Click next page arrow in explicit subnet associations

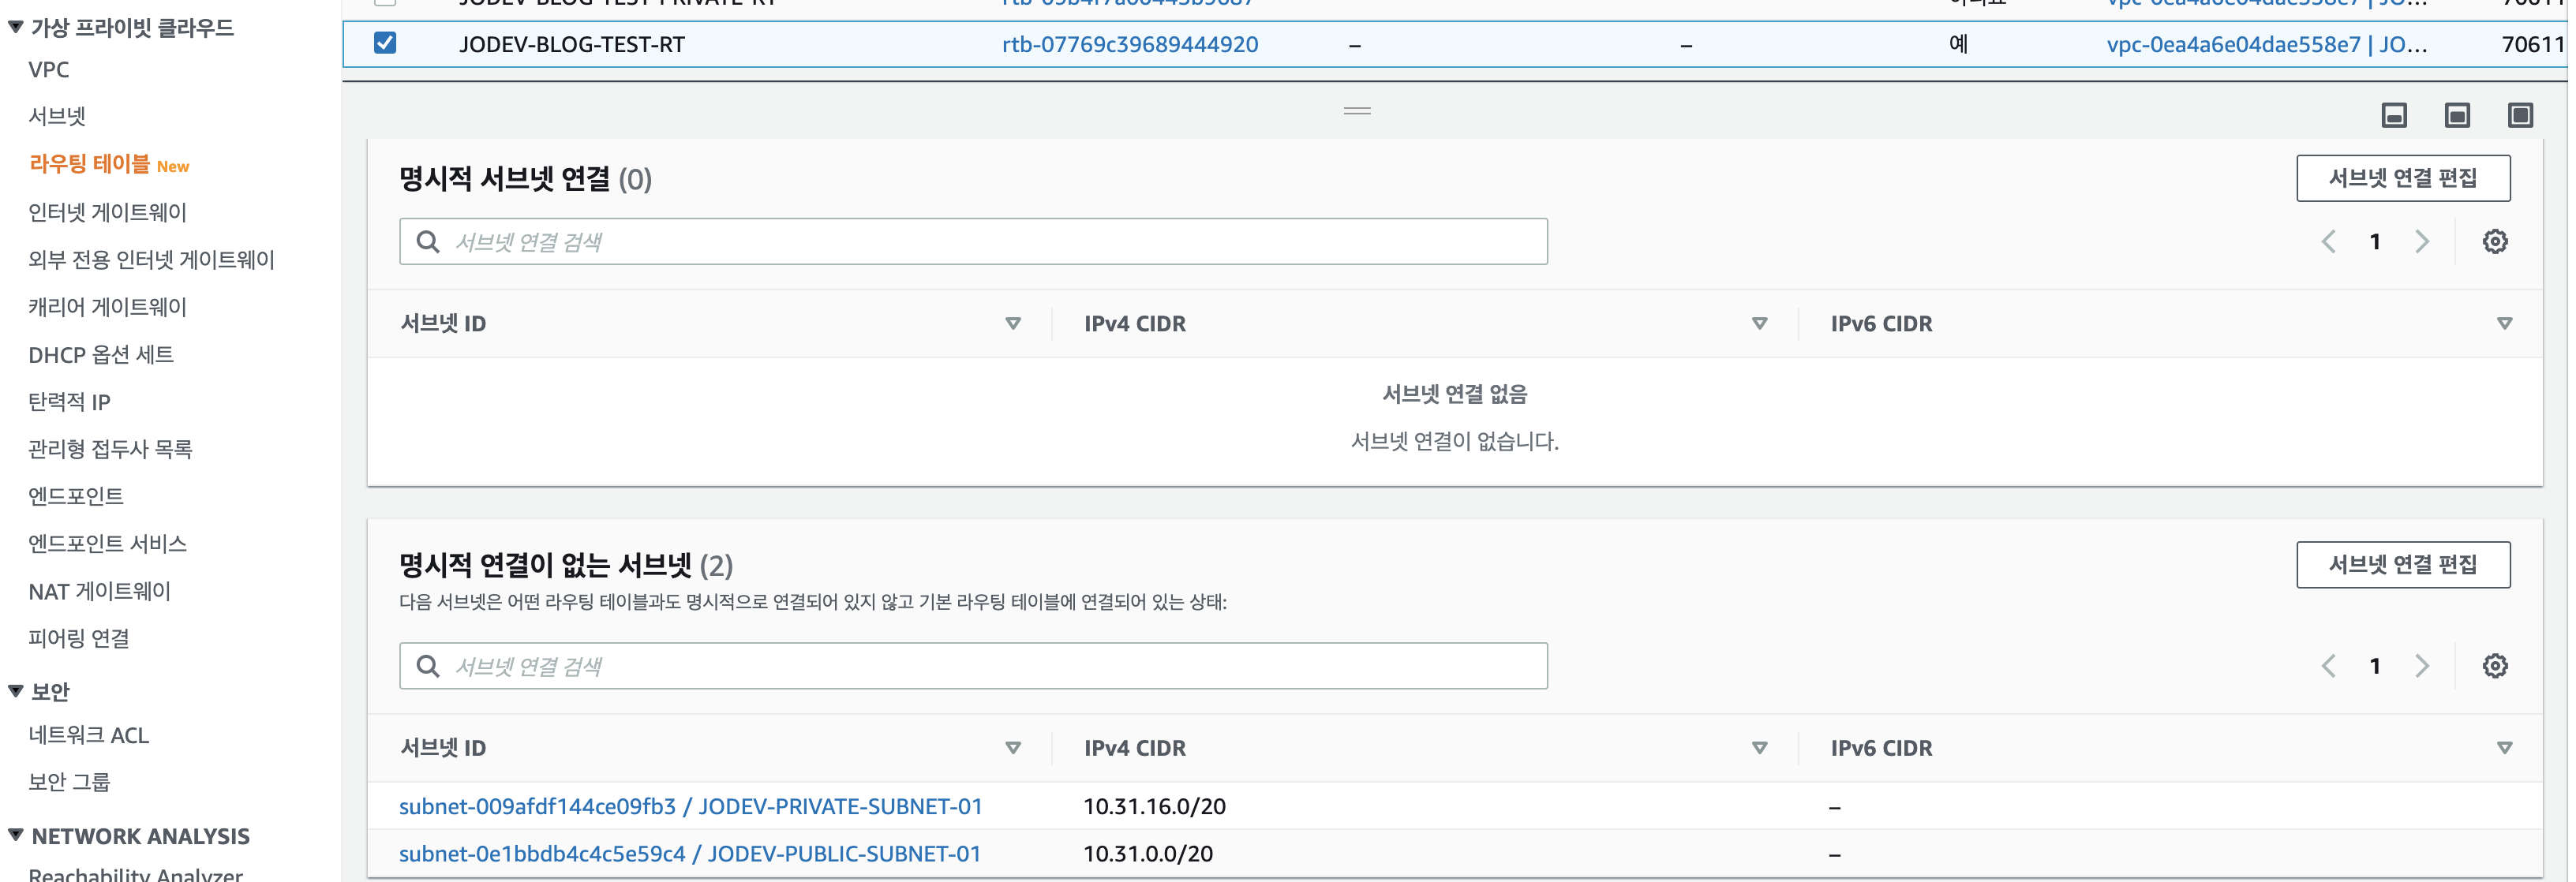pos(2421,242)
